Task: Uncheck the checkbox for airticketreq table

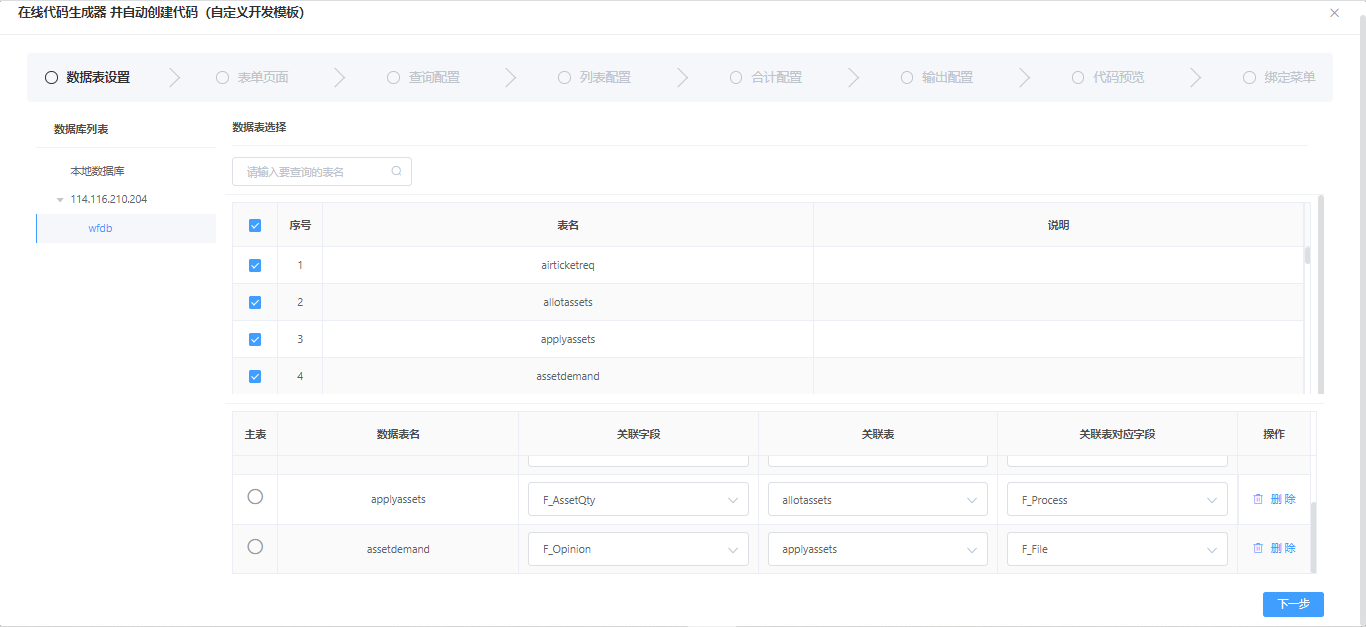Action: pyautogui.click(x=255, y=265)
